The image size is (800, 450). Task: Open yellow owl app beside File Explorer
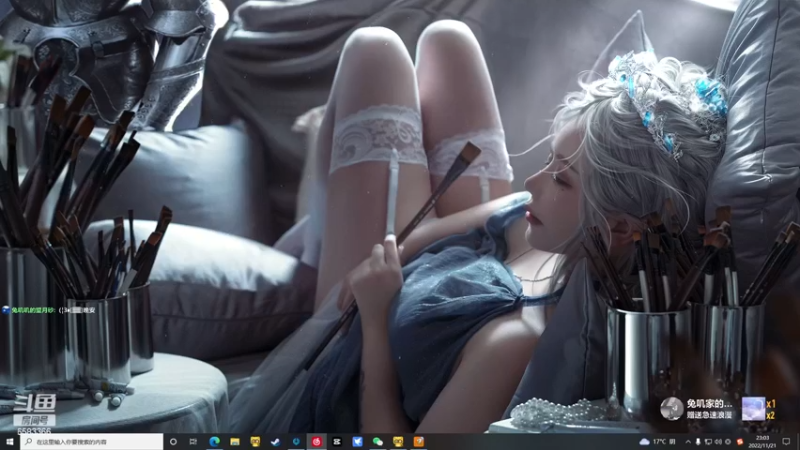[255, 442]
